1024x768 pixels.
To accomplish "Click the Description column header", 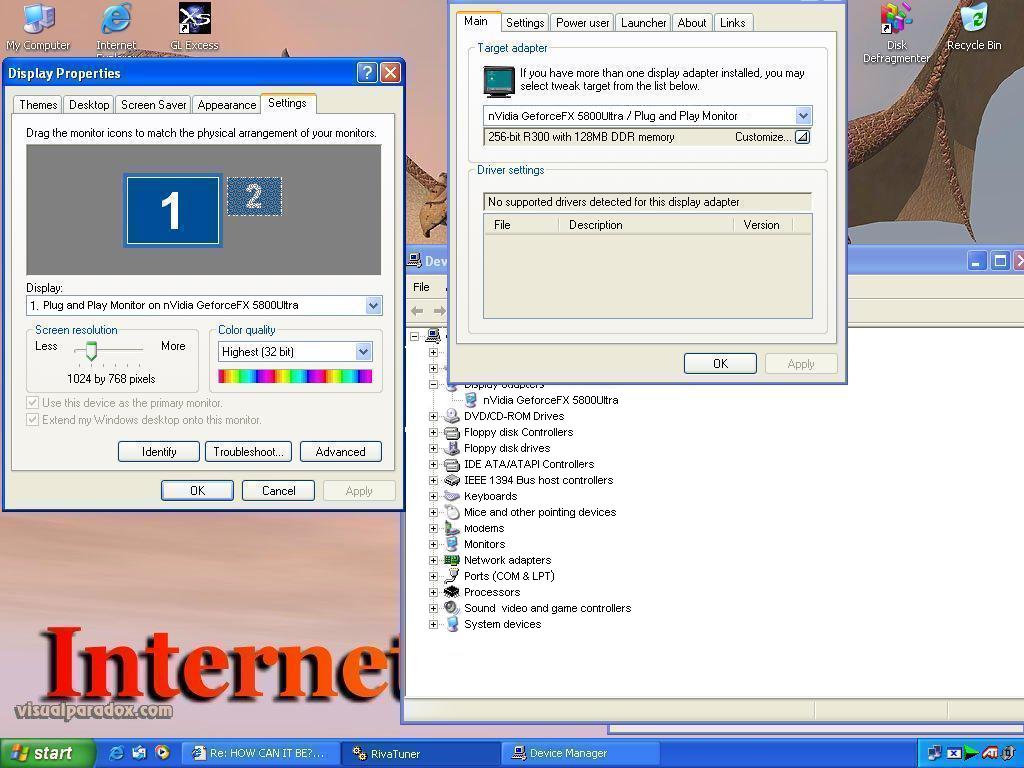I will (x=646, y=225).
